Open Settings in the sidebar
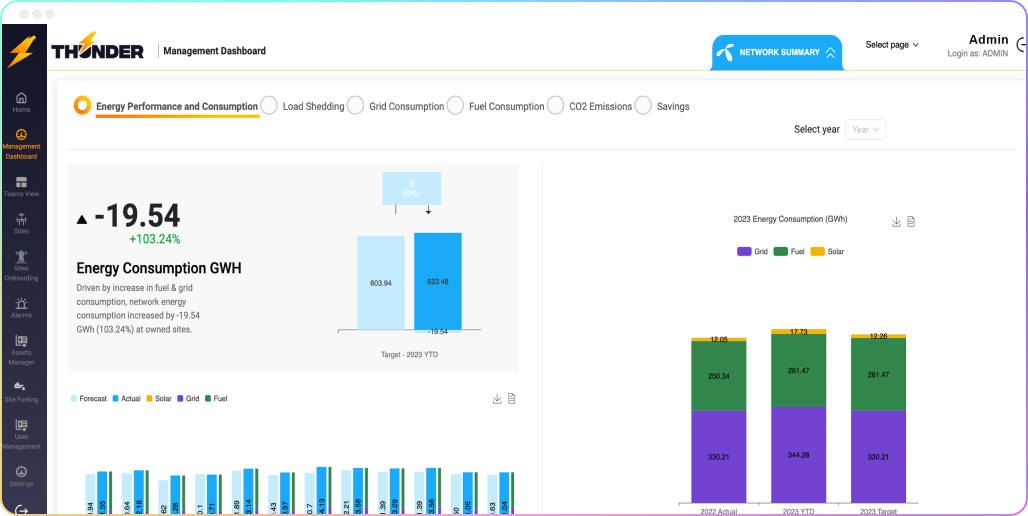The image size is (1028, 516). [21, 472]
